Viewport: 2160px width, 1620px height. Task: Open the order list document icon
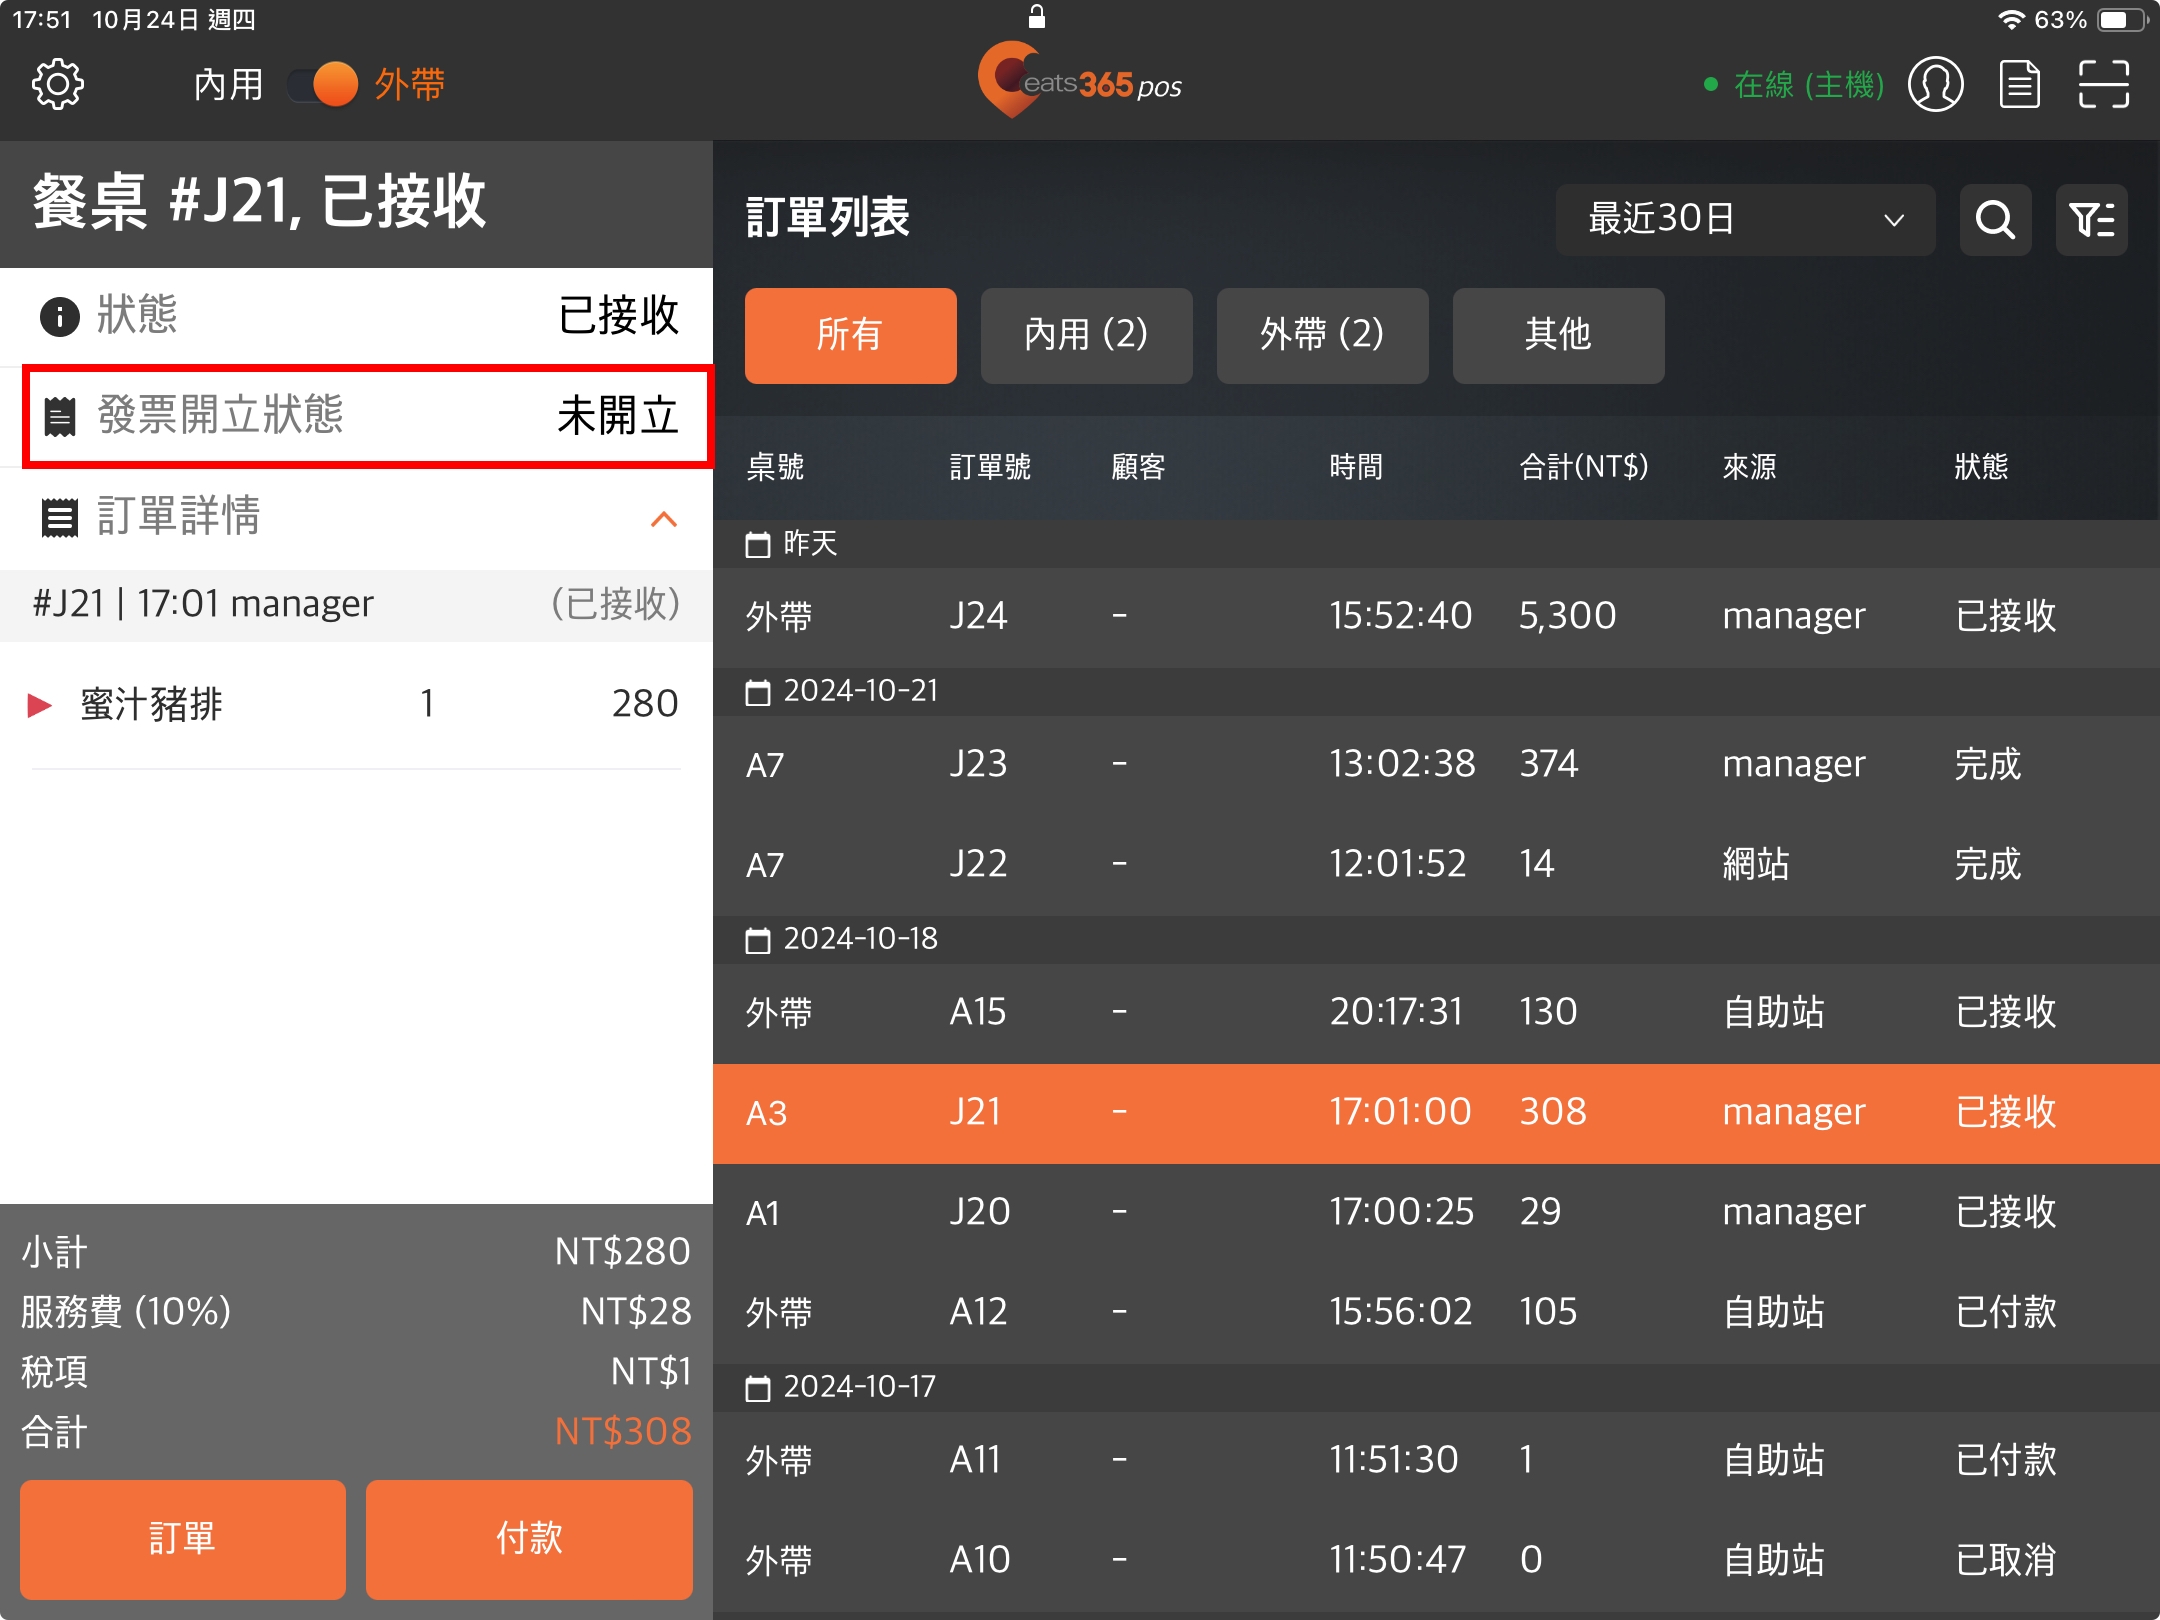click(x=2020, y=85)
